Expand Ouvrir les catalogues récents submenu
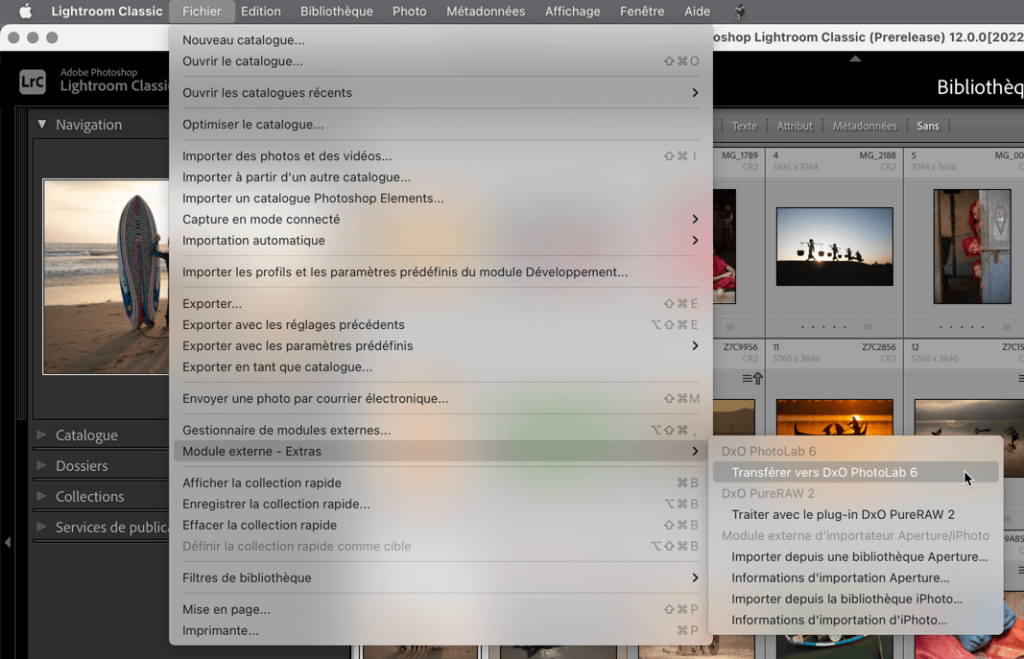1024x659 pixels. coord(440,93)
